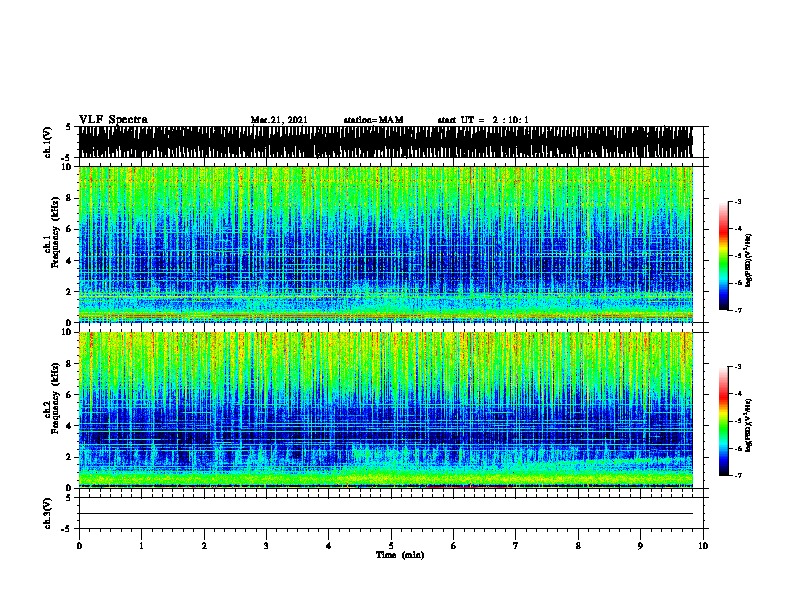Click the "ch.2 Frequency (kHz)" axis label

coord(51,398)
